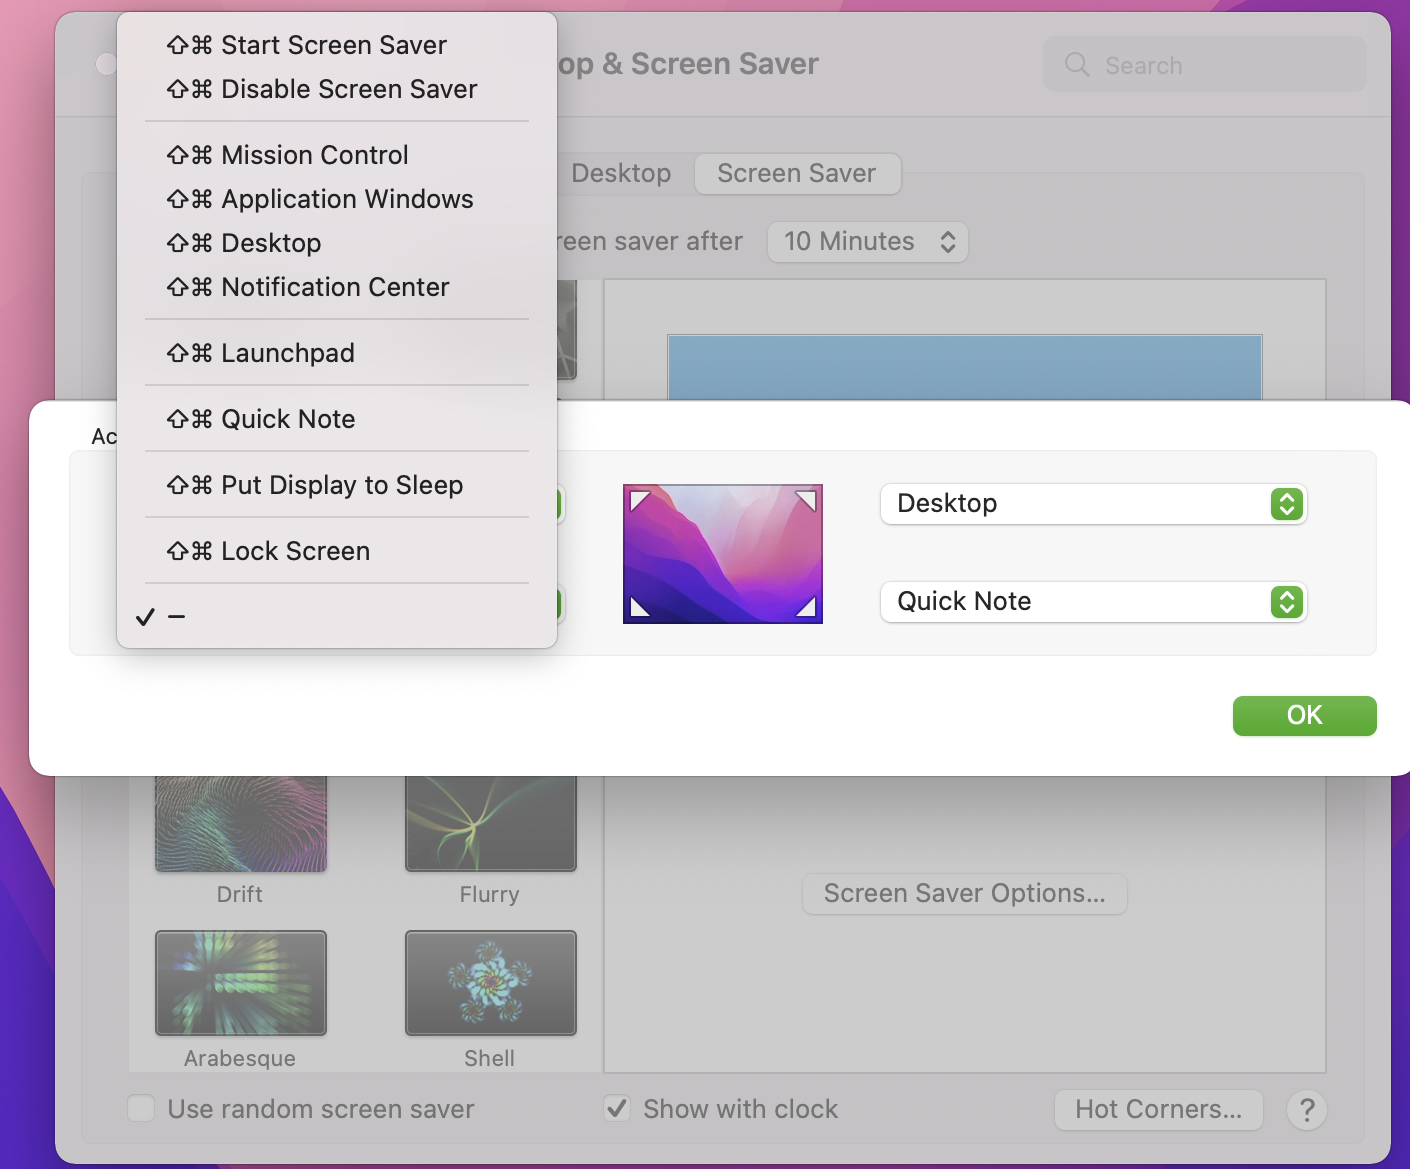Click the hot corners preview thumbnail
Image resolution: width=1410 pixels, height=1169 pixels.
pyautogui.click(x=723, y=554)
